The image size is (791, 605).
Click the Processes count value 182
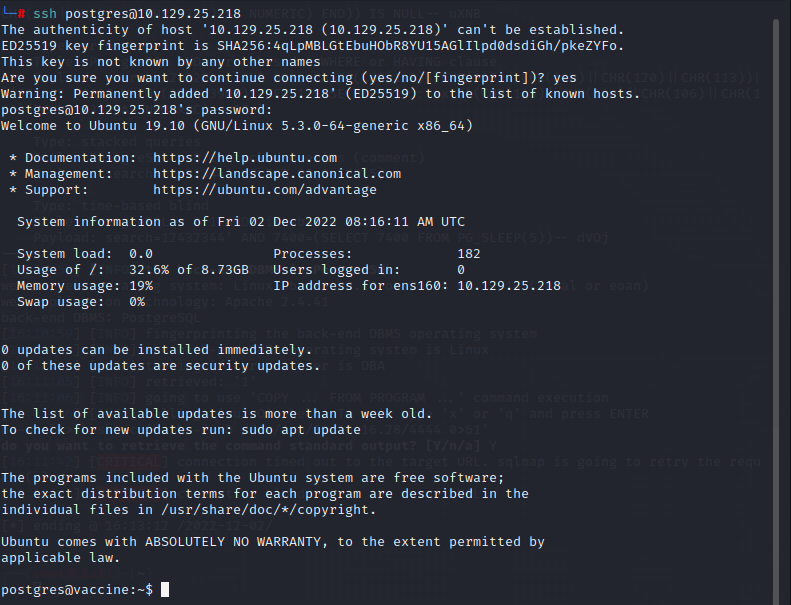point(468,254)
